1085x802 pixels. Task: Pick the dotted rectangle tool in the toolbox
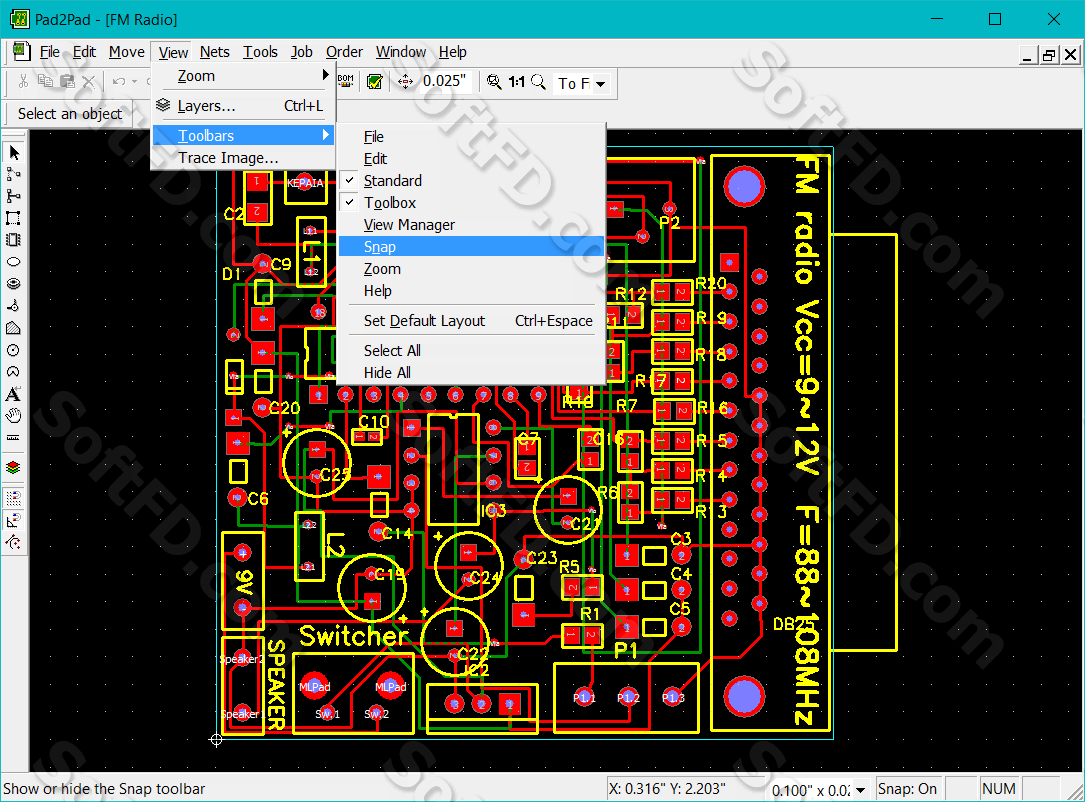(13, 218)
